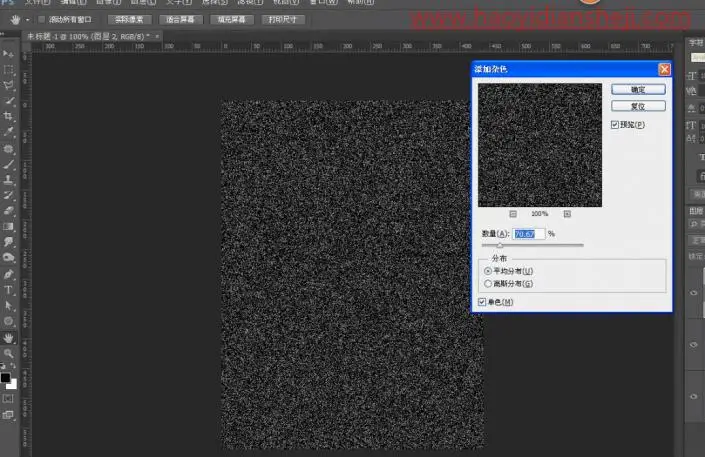
Task: Toggle second layer visibility eye icon
Action: point(693,345)
